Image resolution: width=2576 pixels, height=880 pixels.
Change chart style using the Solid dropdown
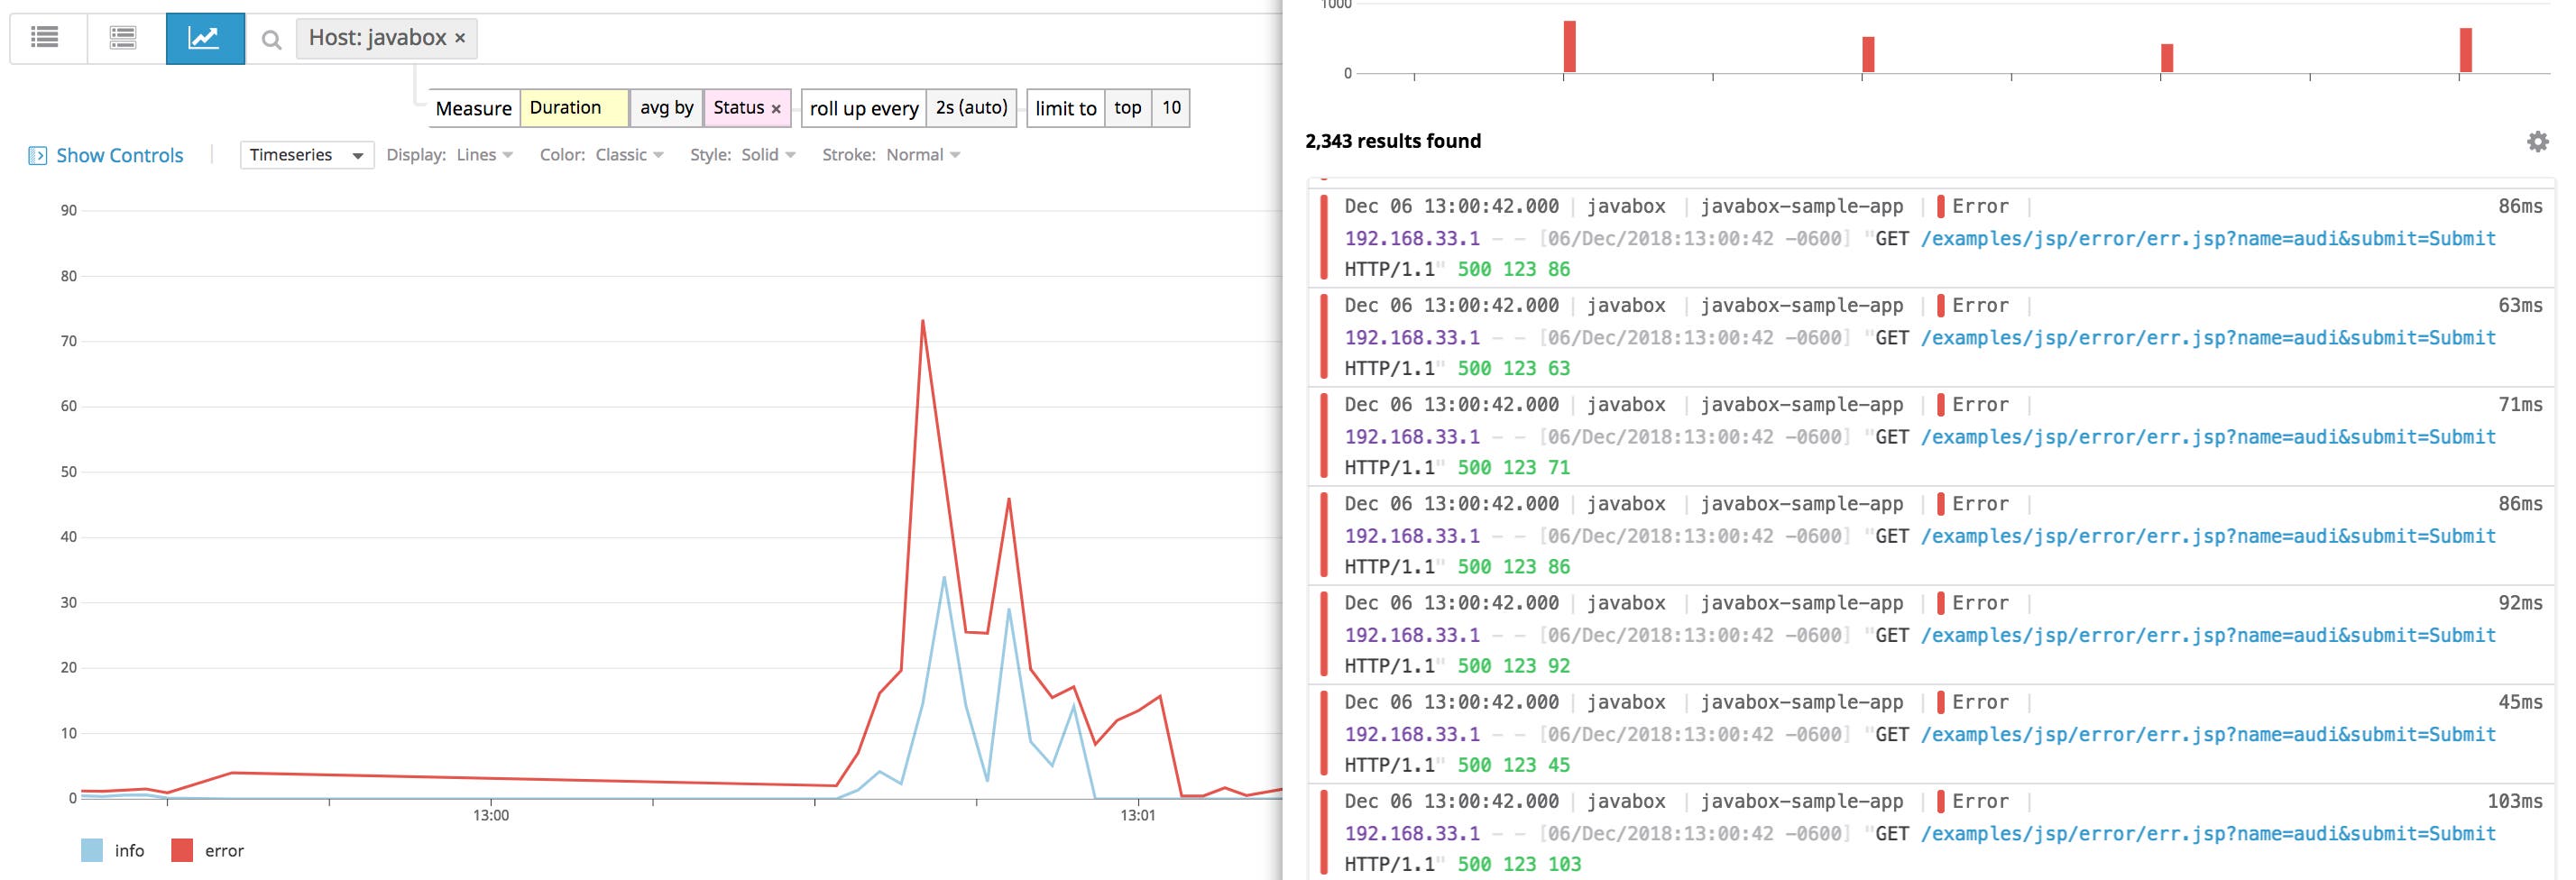coord(767,154)
